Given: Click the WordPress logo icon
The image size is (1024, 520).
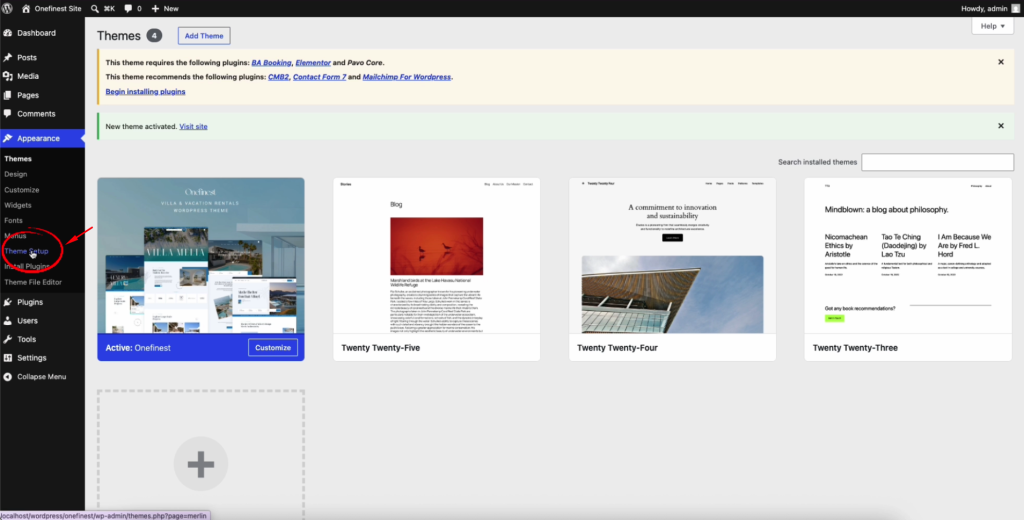Looking at the screenshot, I should click(x=7, y=8).
